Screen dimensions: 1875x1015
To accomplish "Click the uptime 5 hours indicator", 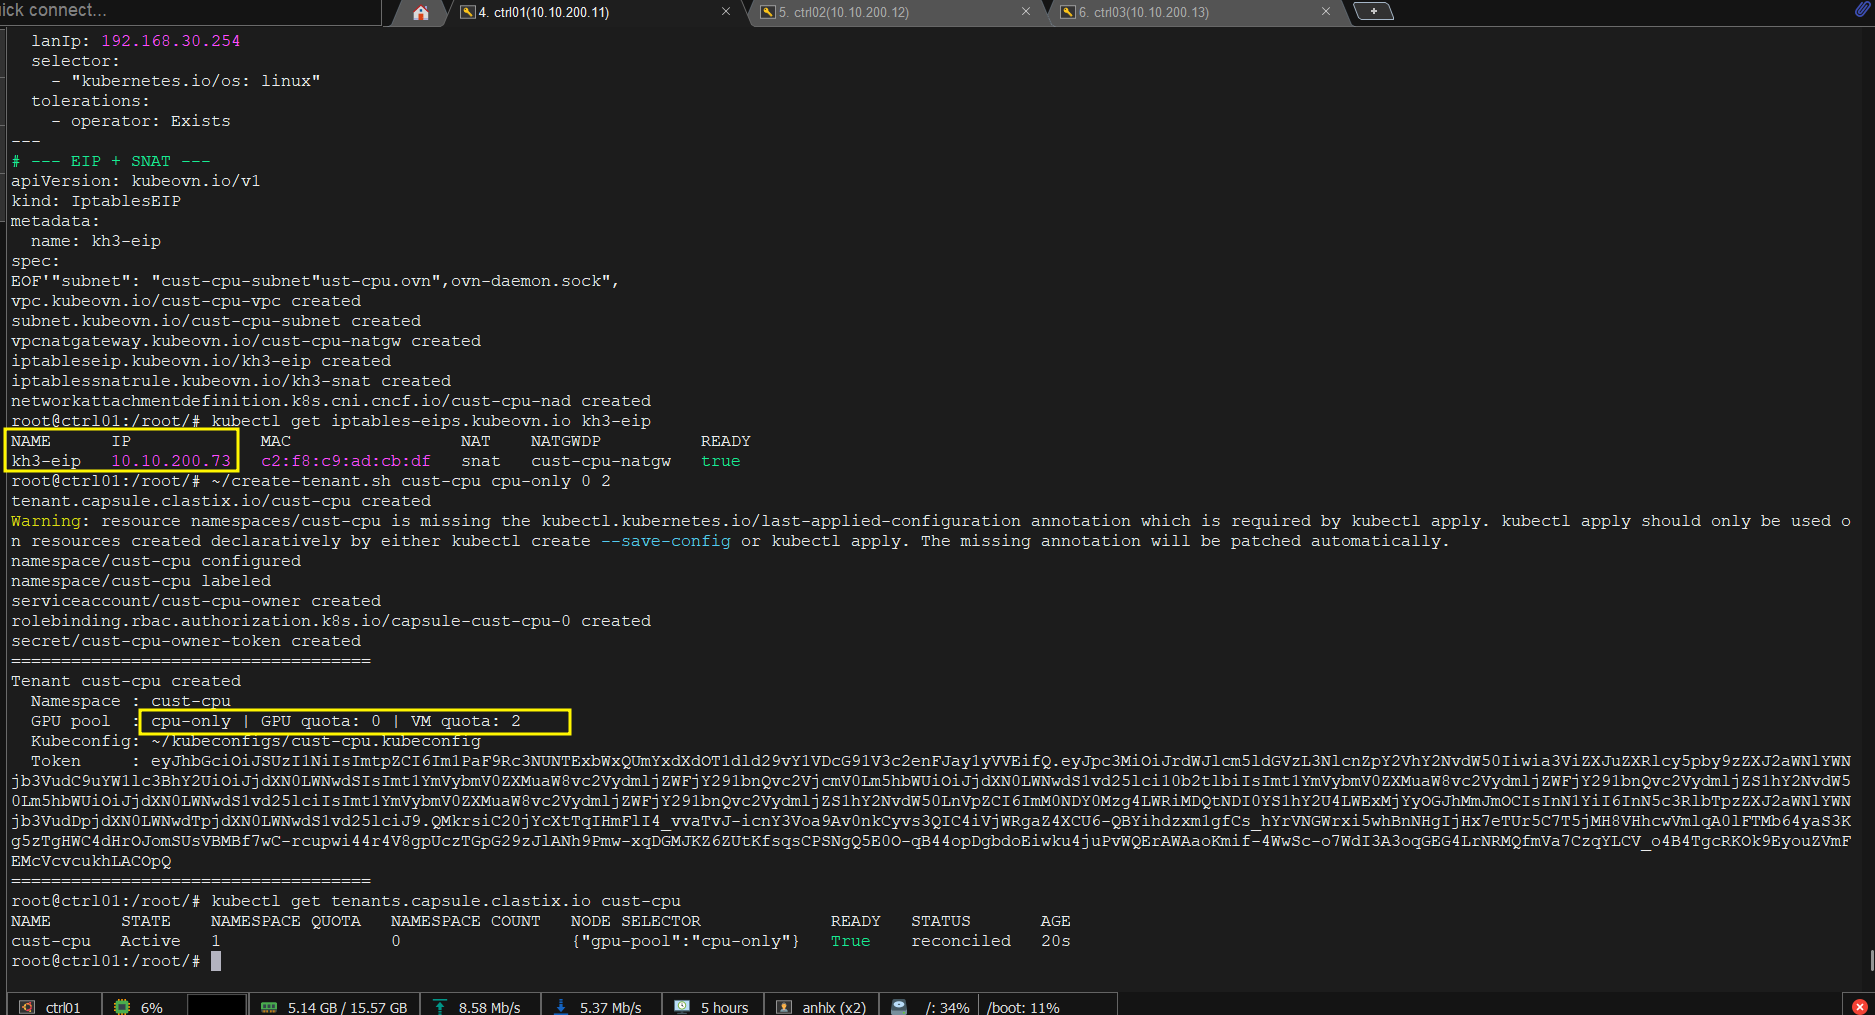I will (712, 1007).
